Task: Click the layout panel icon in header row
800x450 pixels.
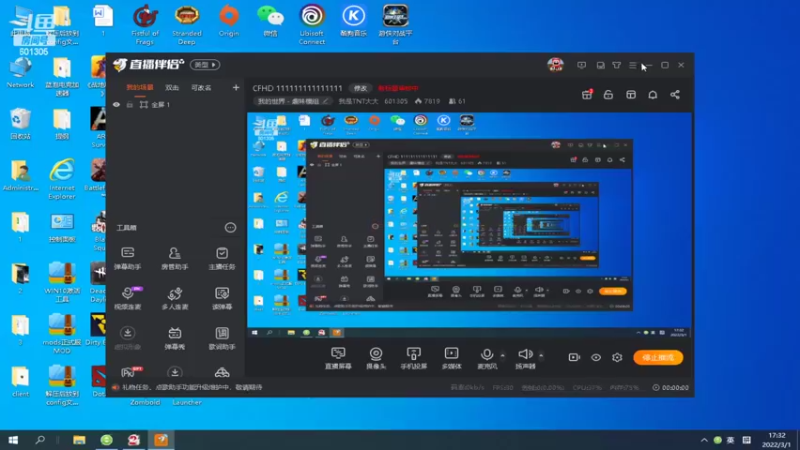Action: click(631, 95)
